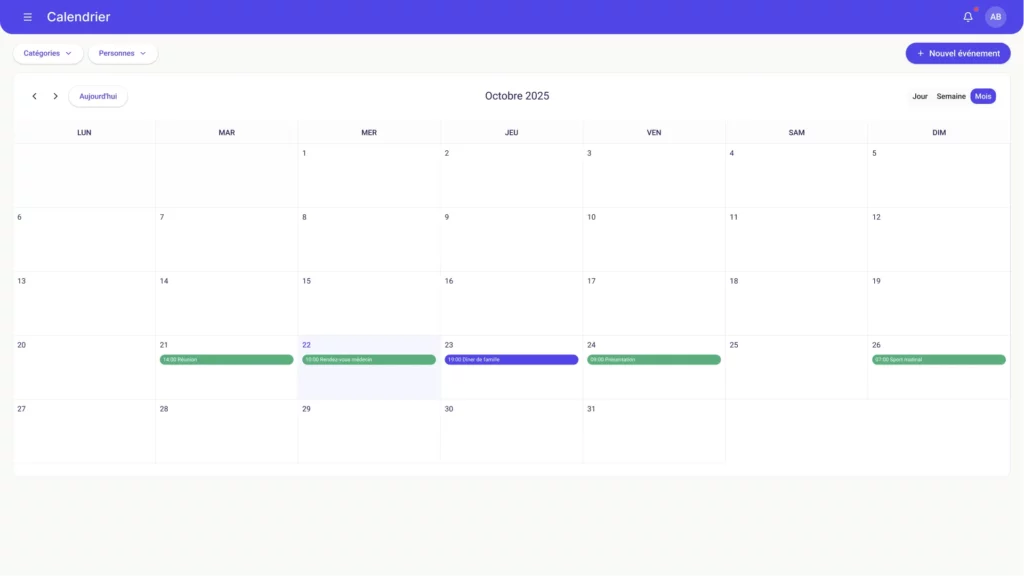Click the LUN column header

pyautogui.click(x=84, y=133)
